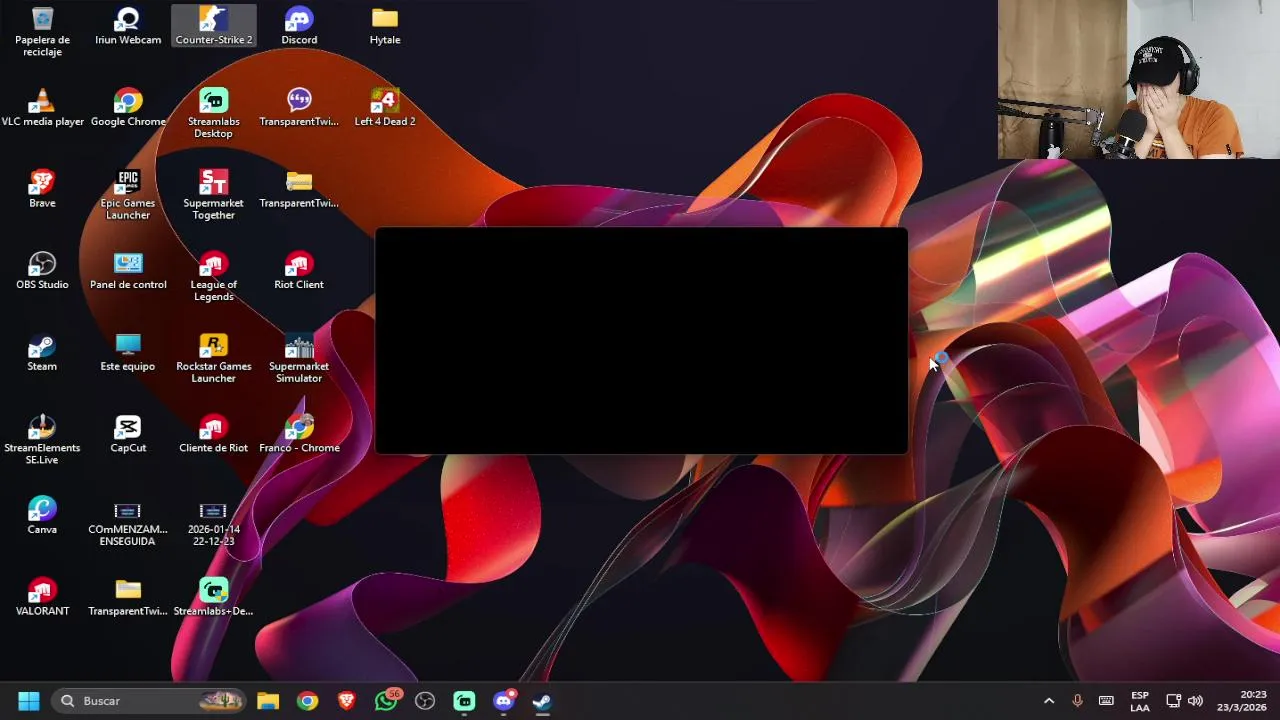Select the Canva desktop shortcut

[x=42, y=516]
